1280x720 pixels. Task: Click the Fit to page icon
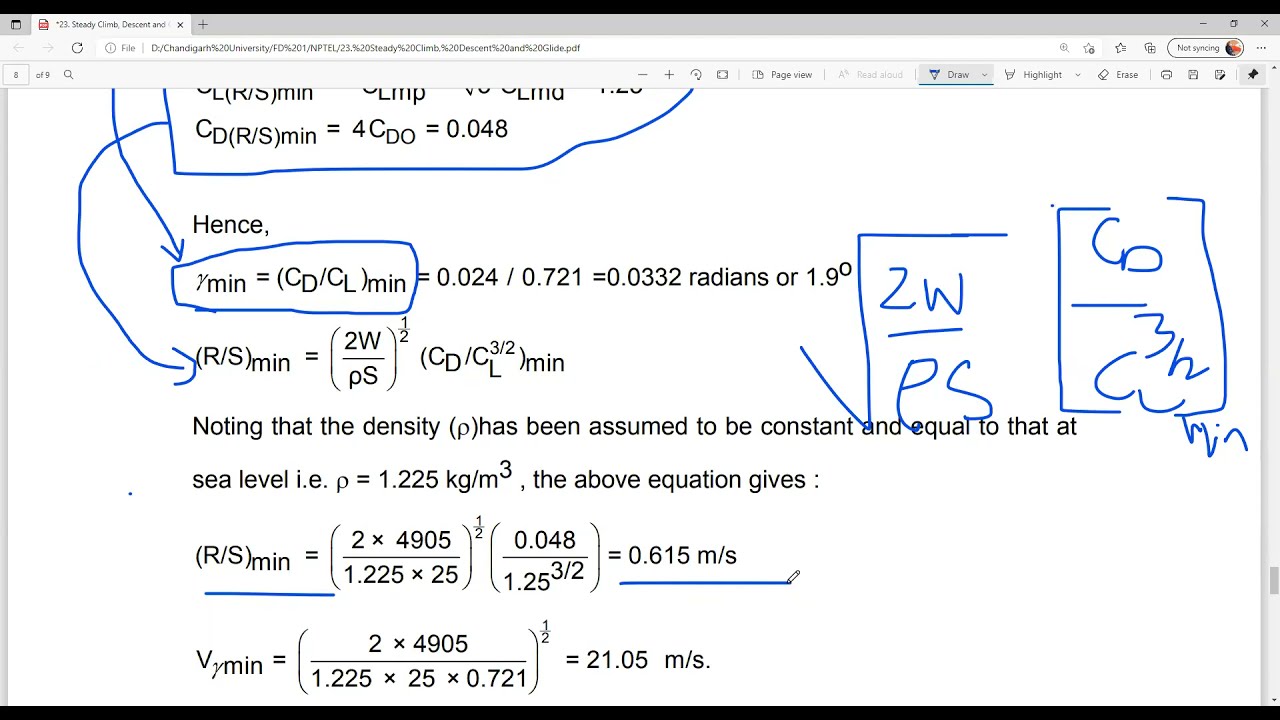click(x=723, y=75)
